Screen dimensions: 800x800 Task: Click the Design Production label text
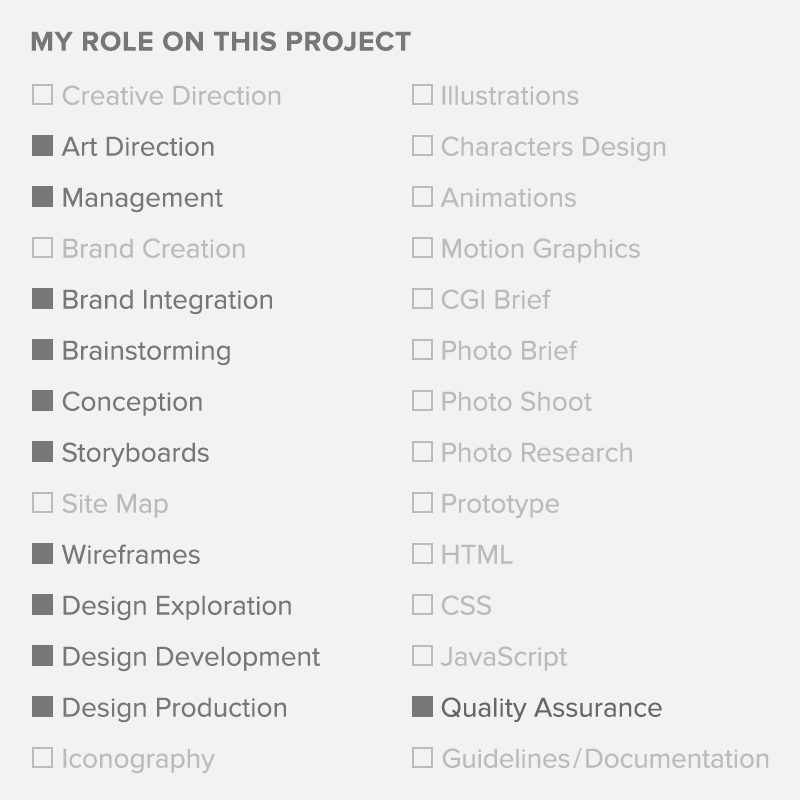[174, 708]
